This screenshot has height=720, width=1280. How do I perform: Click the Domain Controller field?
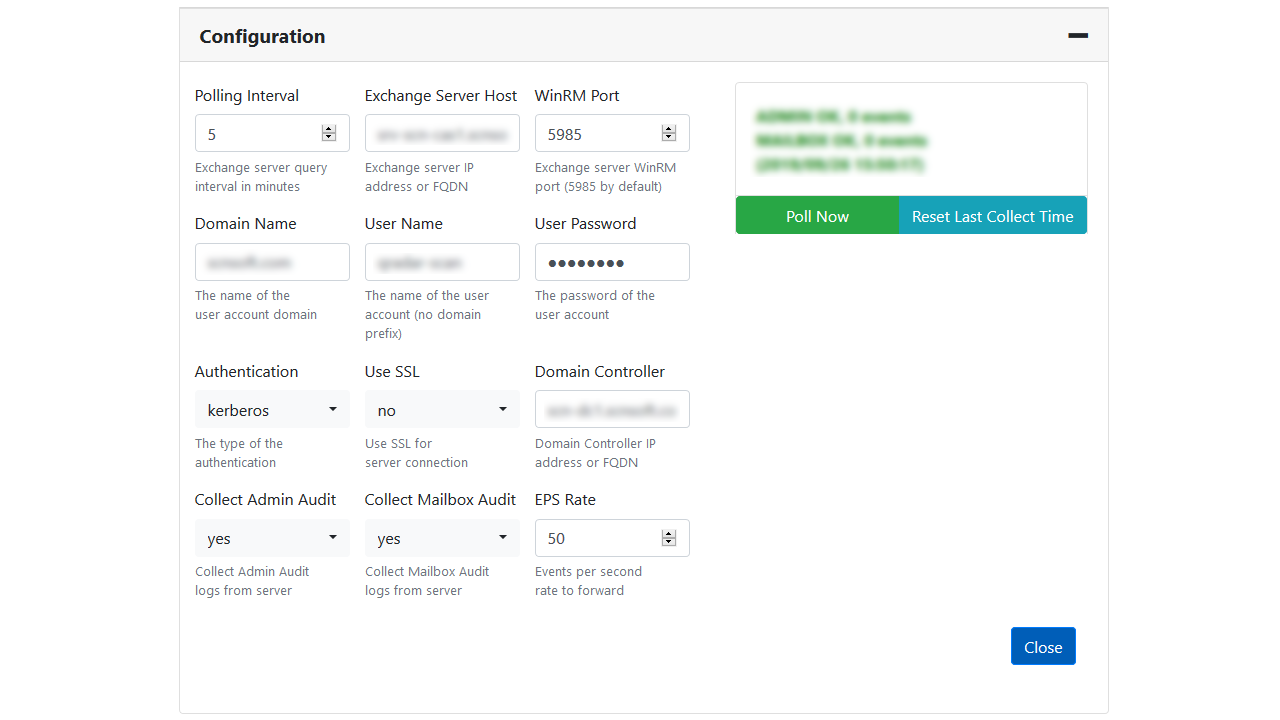pyautogui.click(x=612, y=409)
